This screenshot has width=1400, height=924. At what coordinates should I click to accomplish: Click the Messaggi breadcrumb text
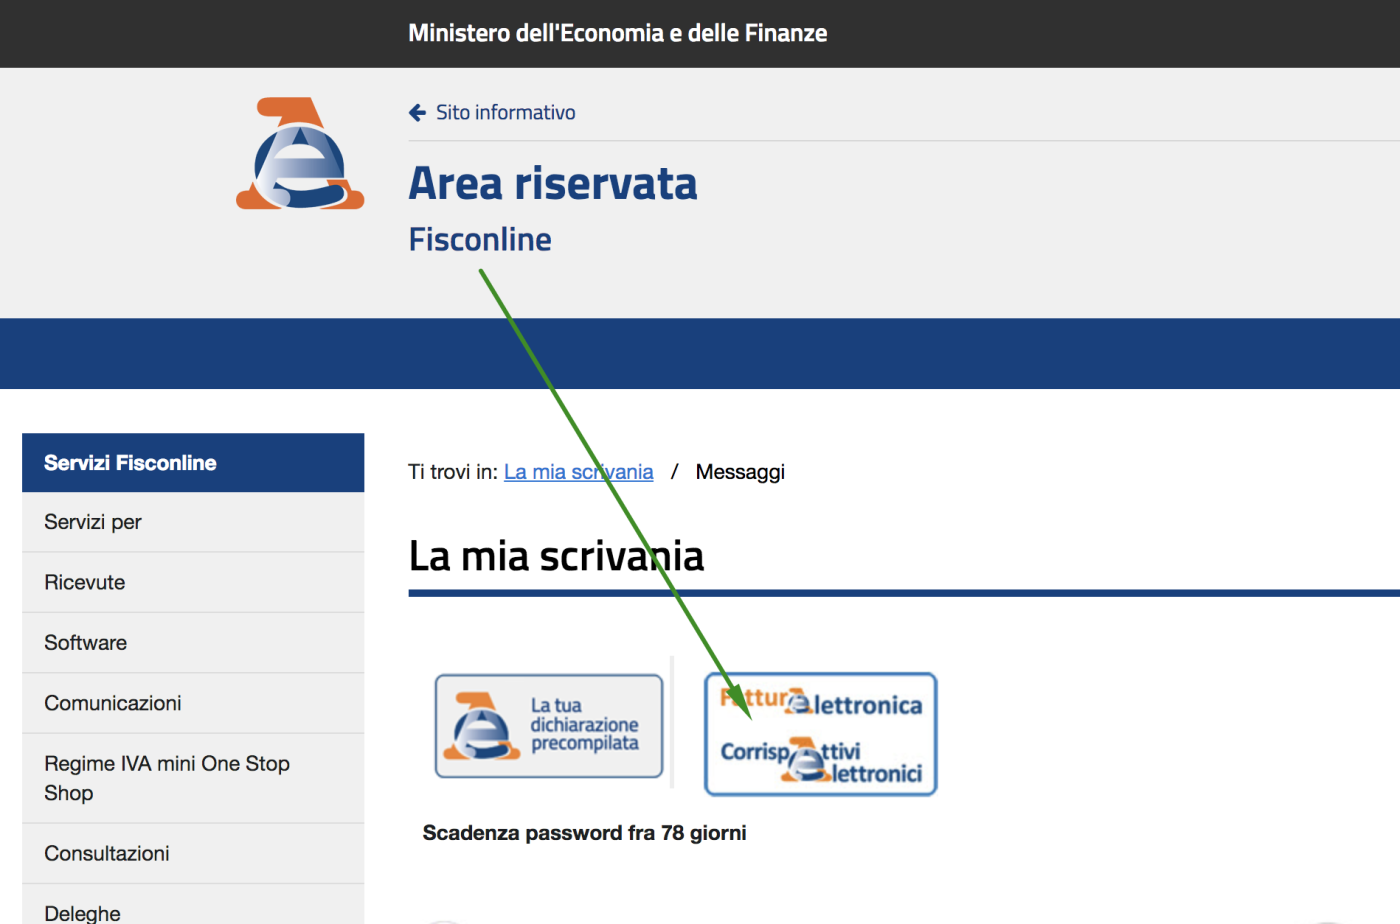740,472
